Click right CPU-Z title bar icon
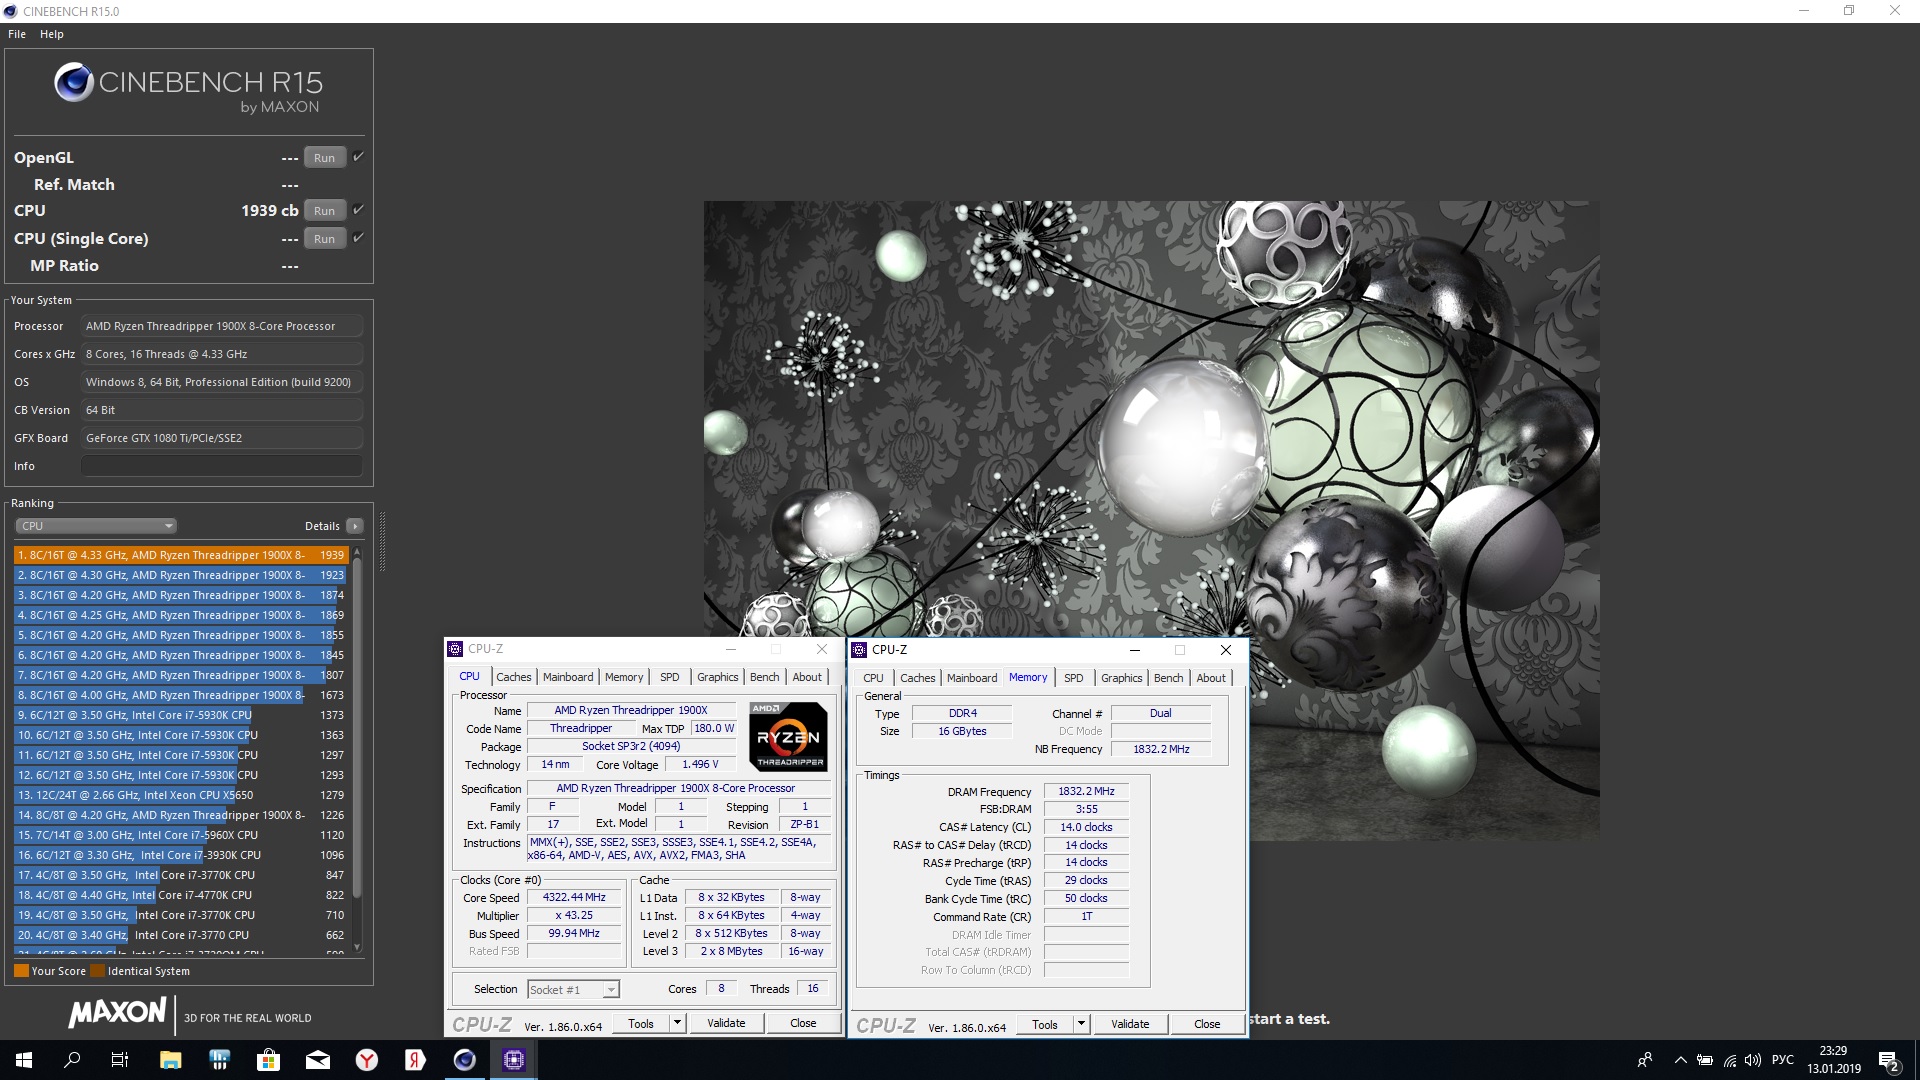 coord(859,650)
